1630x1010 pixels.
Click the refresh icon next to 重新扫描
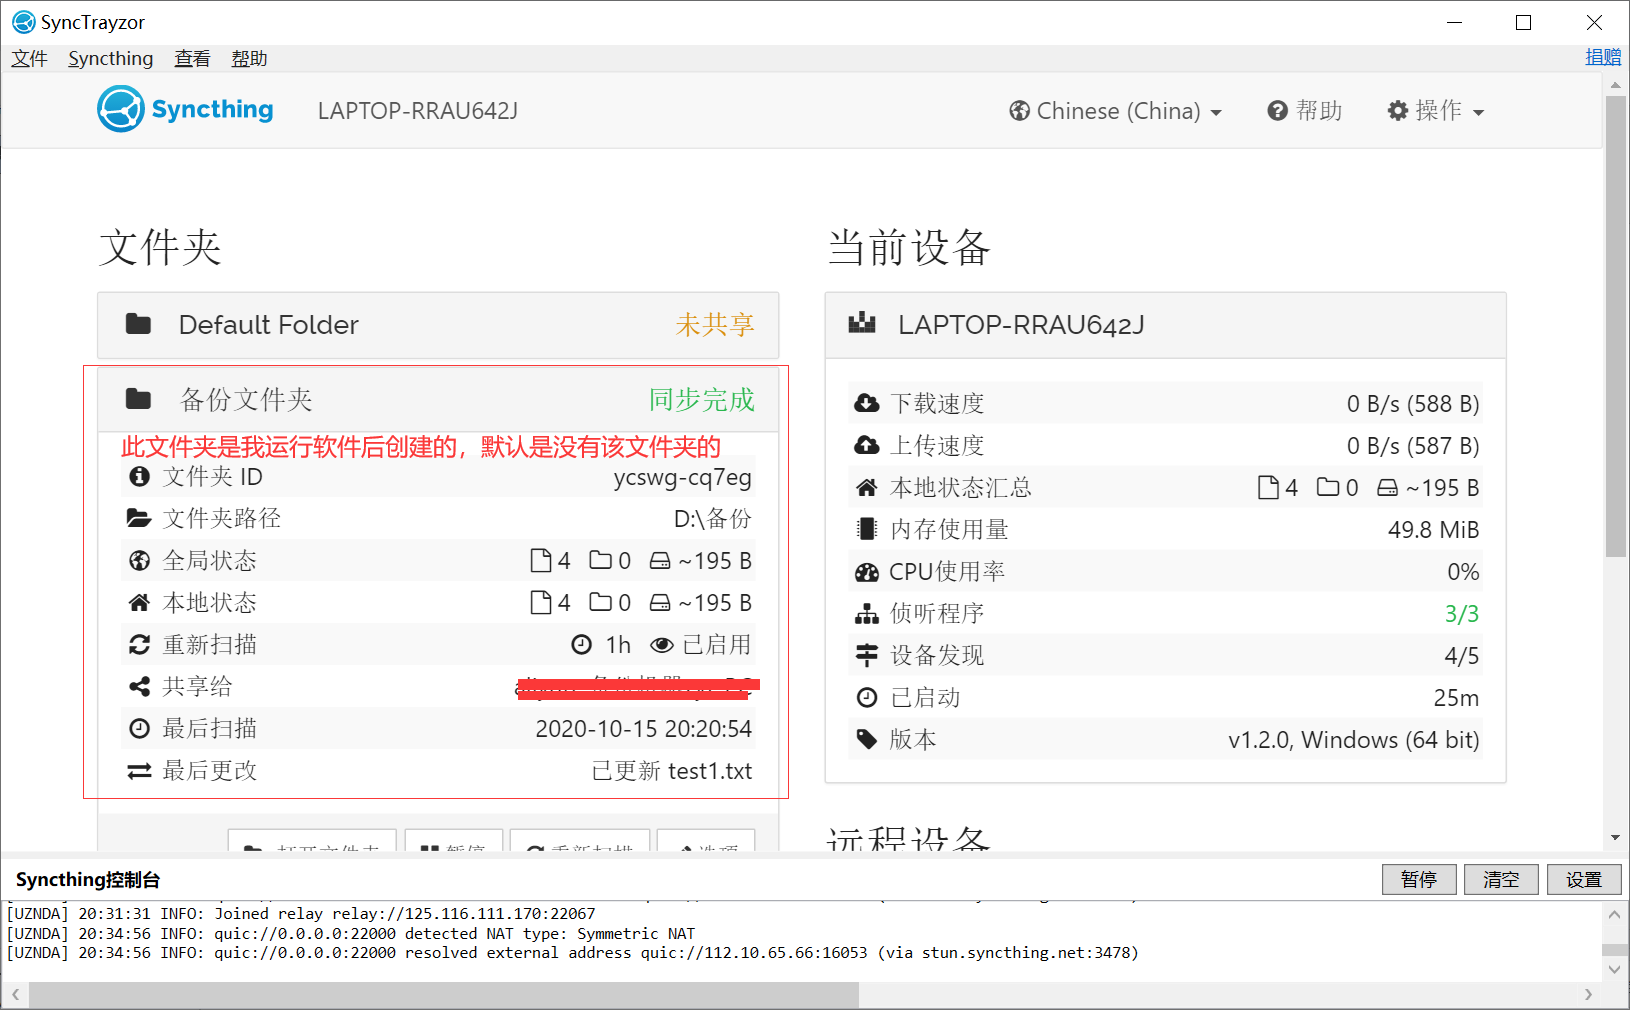139,644
